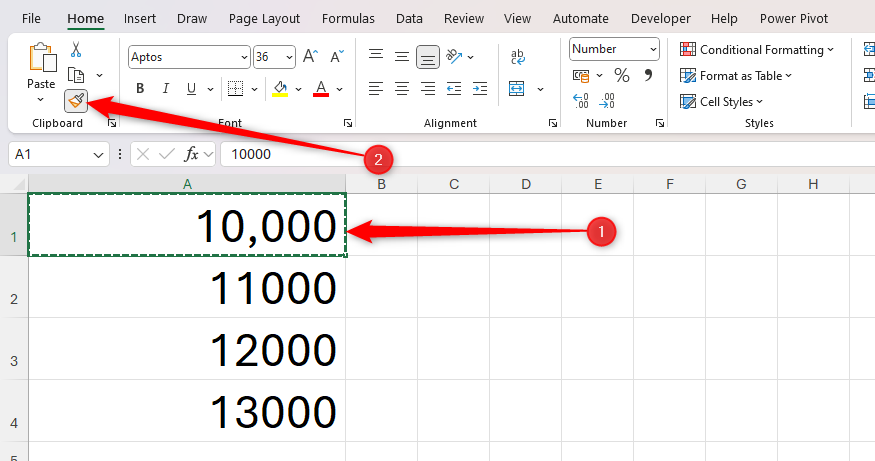Screen dimensions: 875x461
Task: Click Increase Font Size icon
Action: click(310, 57)
